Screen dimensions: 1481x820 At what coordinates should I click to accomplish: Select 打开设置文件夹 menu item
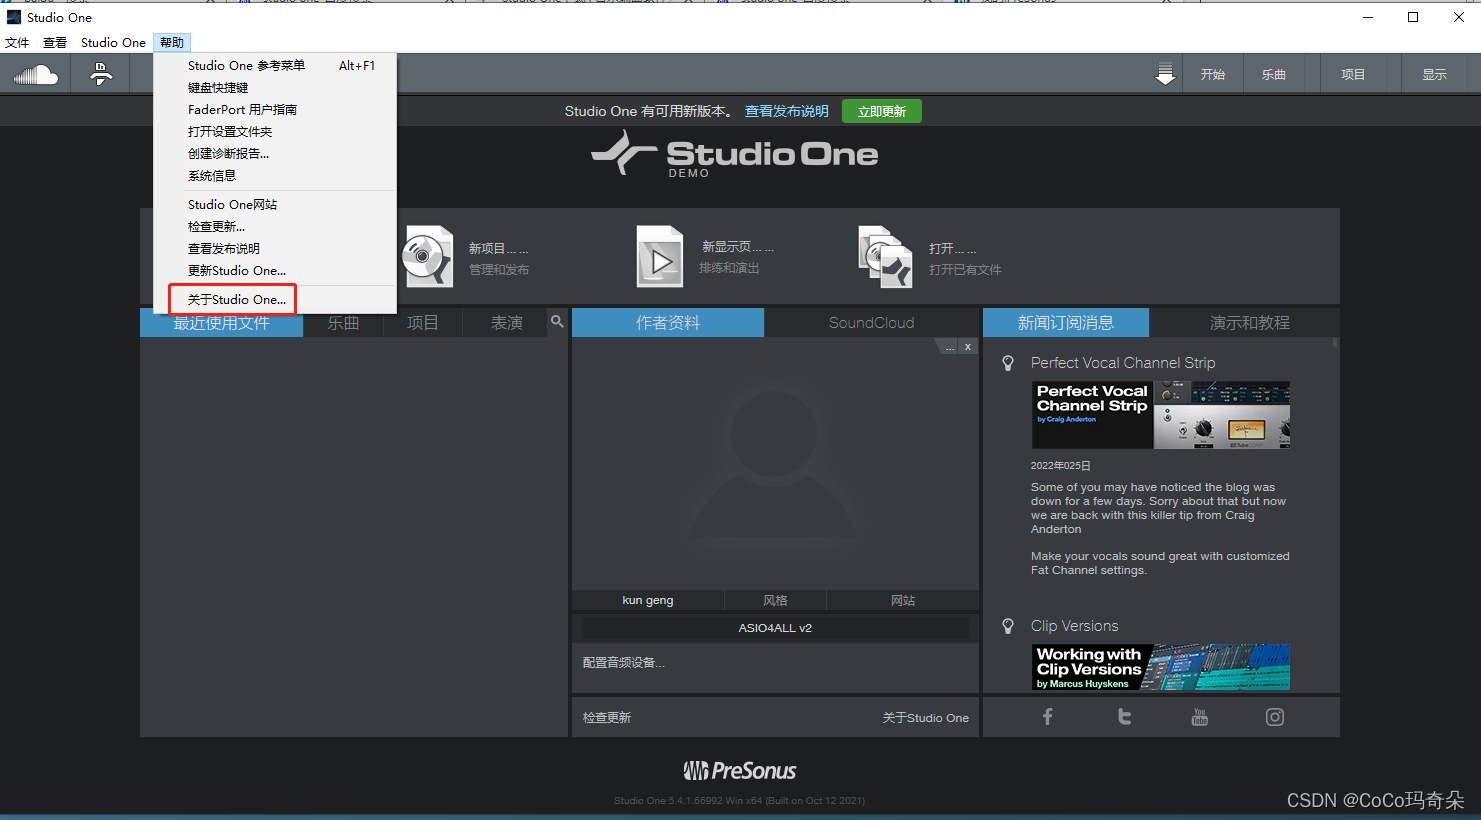(x=275, y=131)
